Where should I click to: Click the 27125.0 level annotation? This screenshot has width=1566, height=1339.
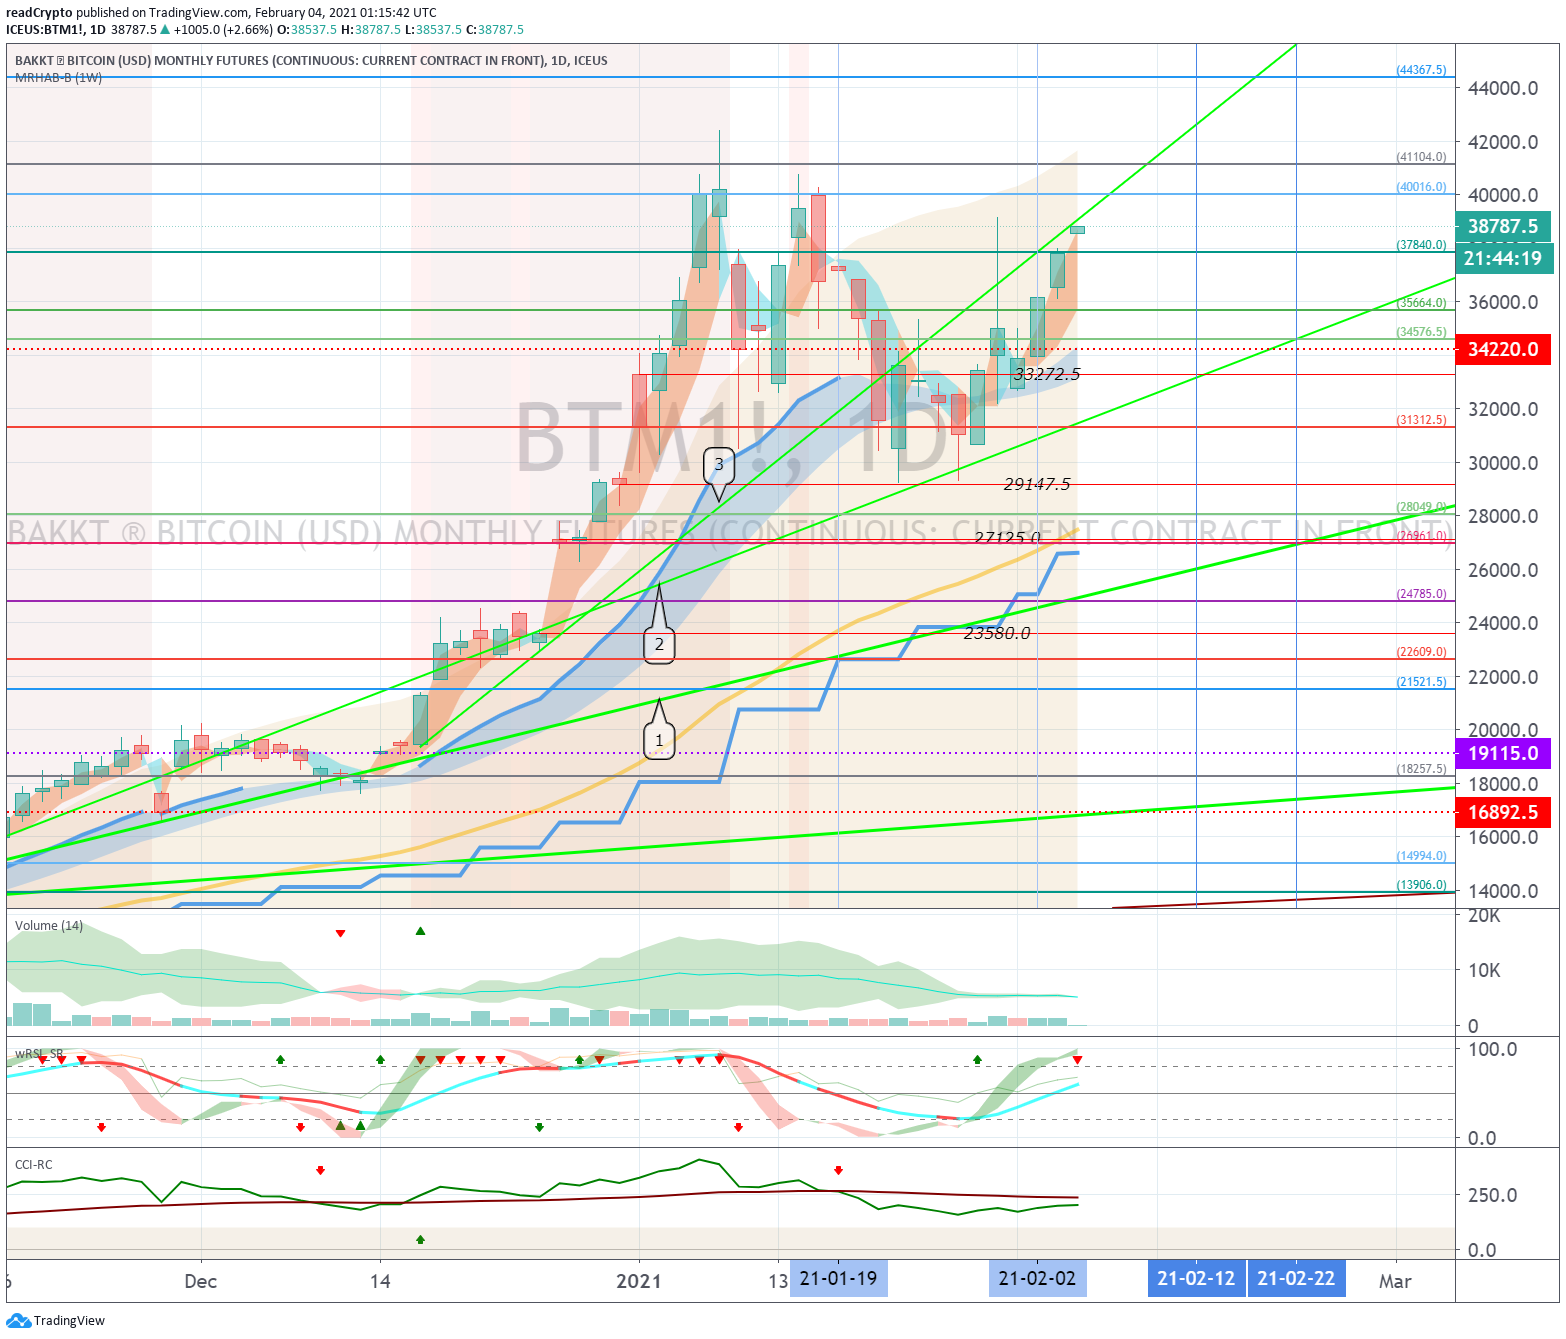click(1008, 537)
